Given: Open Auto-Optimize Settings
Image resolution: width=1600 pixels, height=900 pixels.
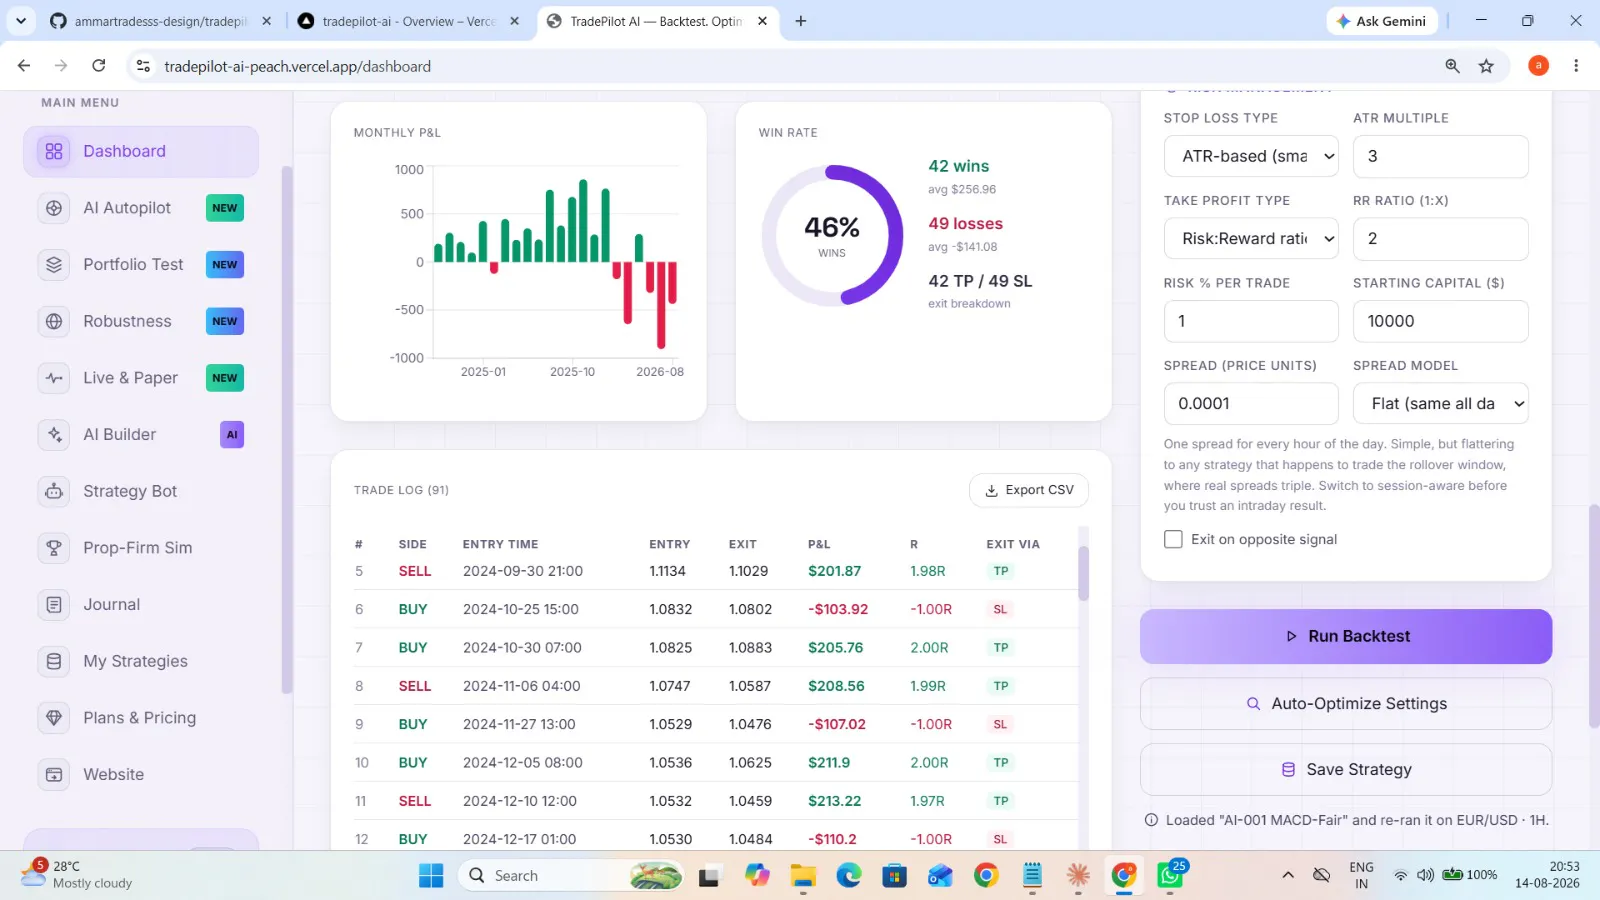Looking at the screenshot, I should pos(1346,704).
